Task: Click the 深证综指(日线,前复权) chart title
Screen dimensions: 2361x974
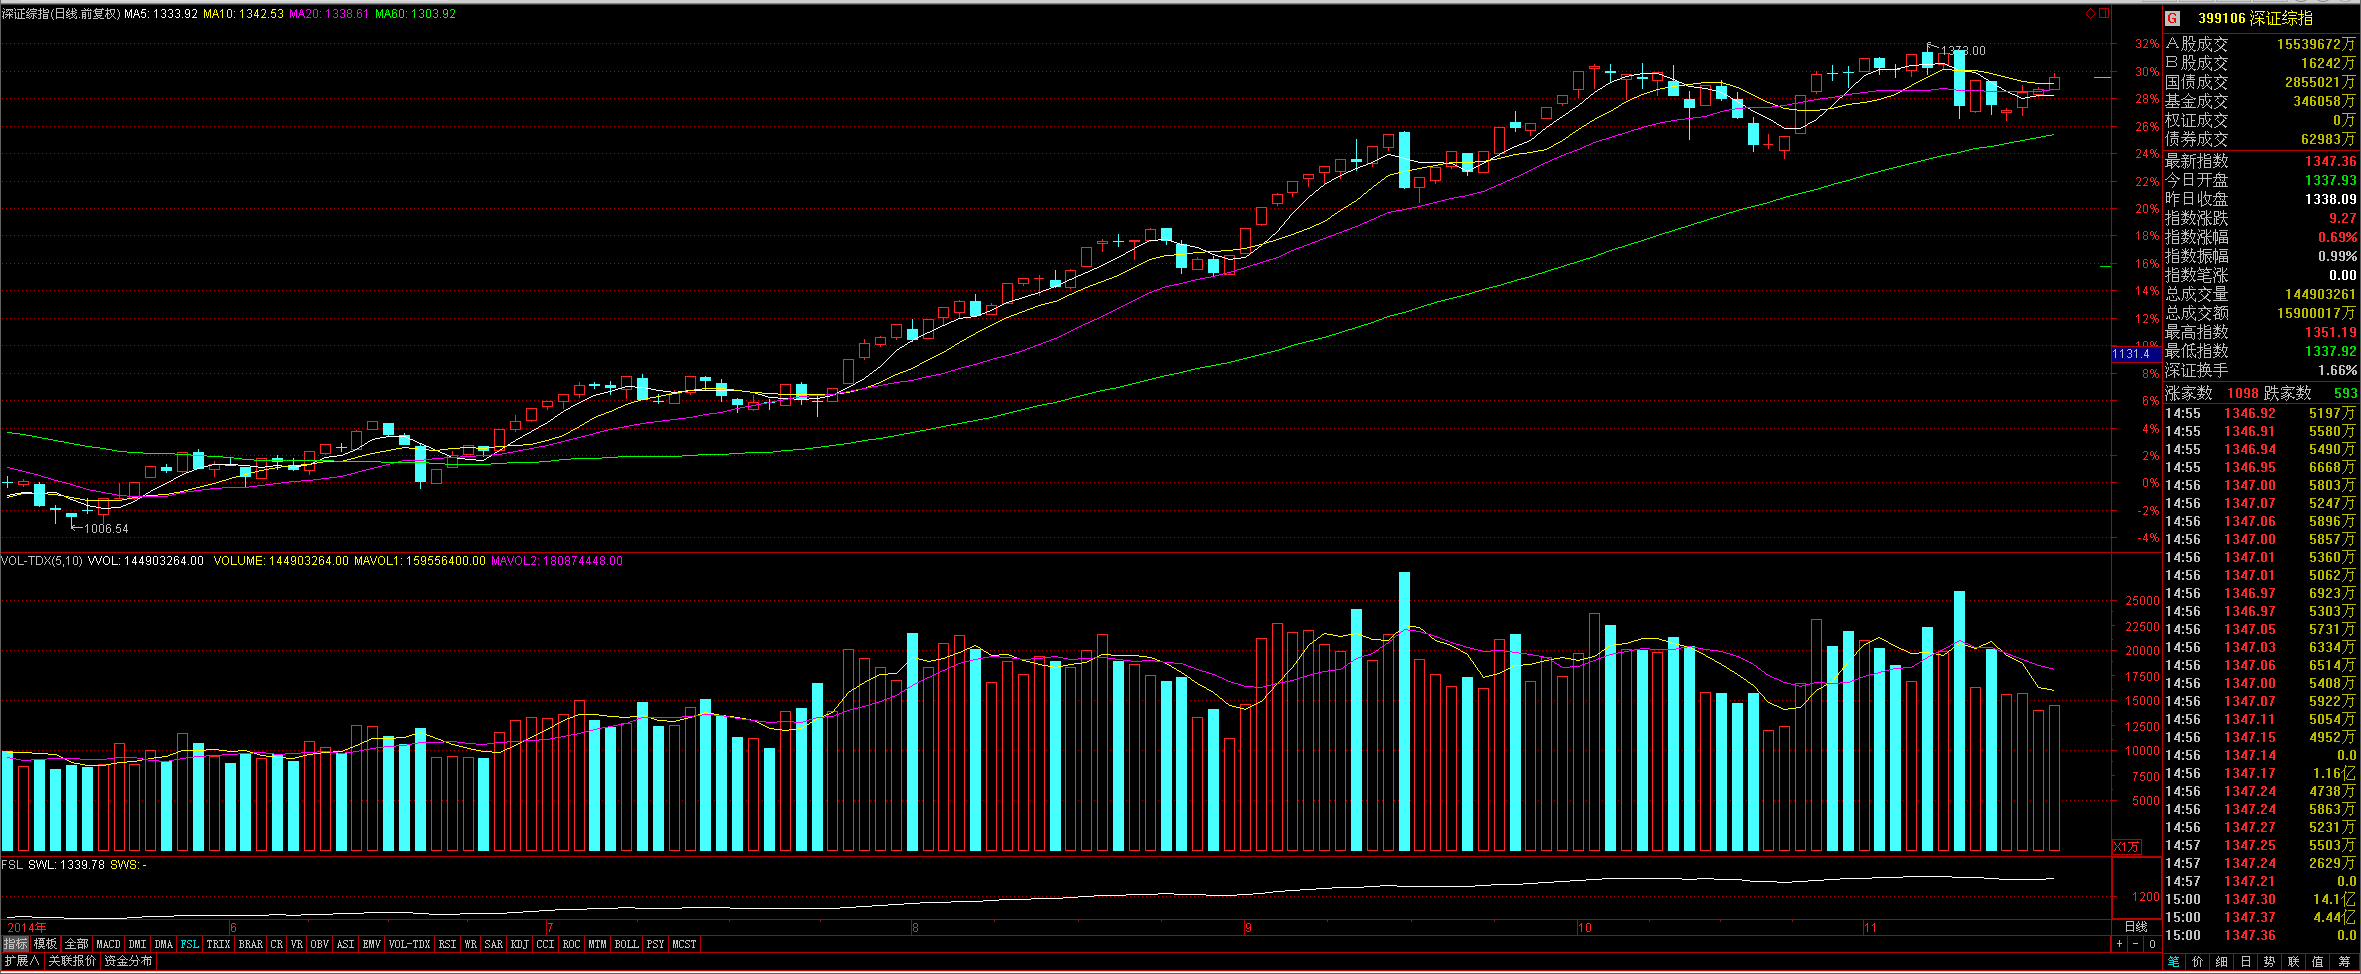Action: tap(61, 14)
